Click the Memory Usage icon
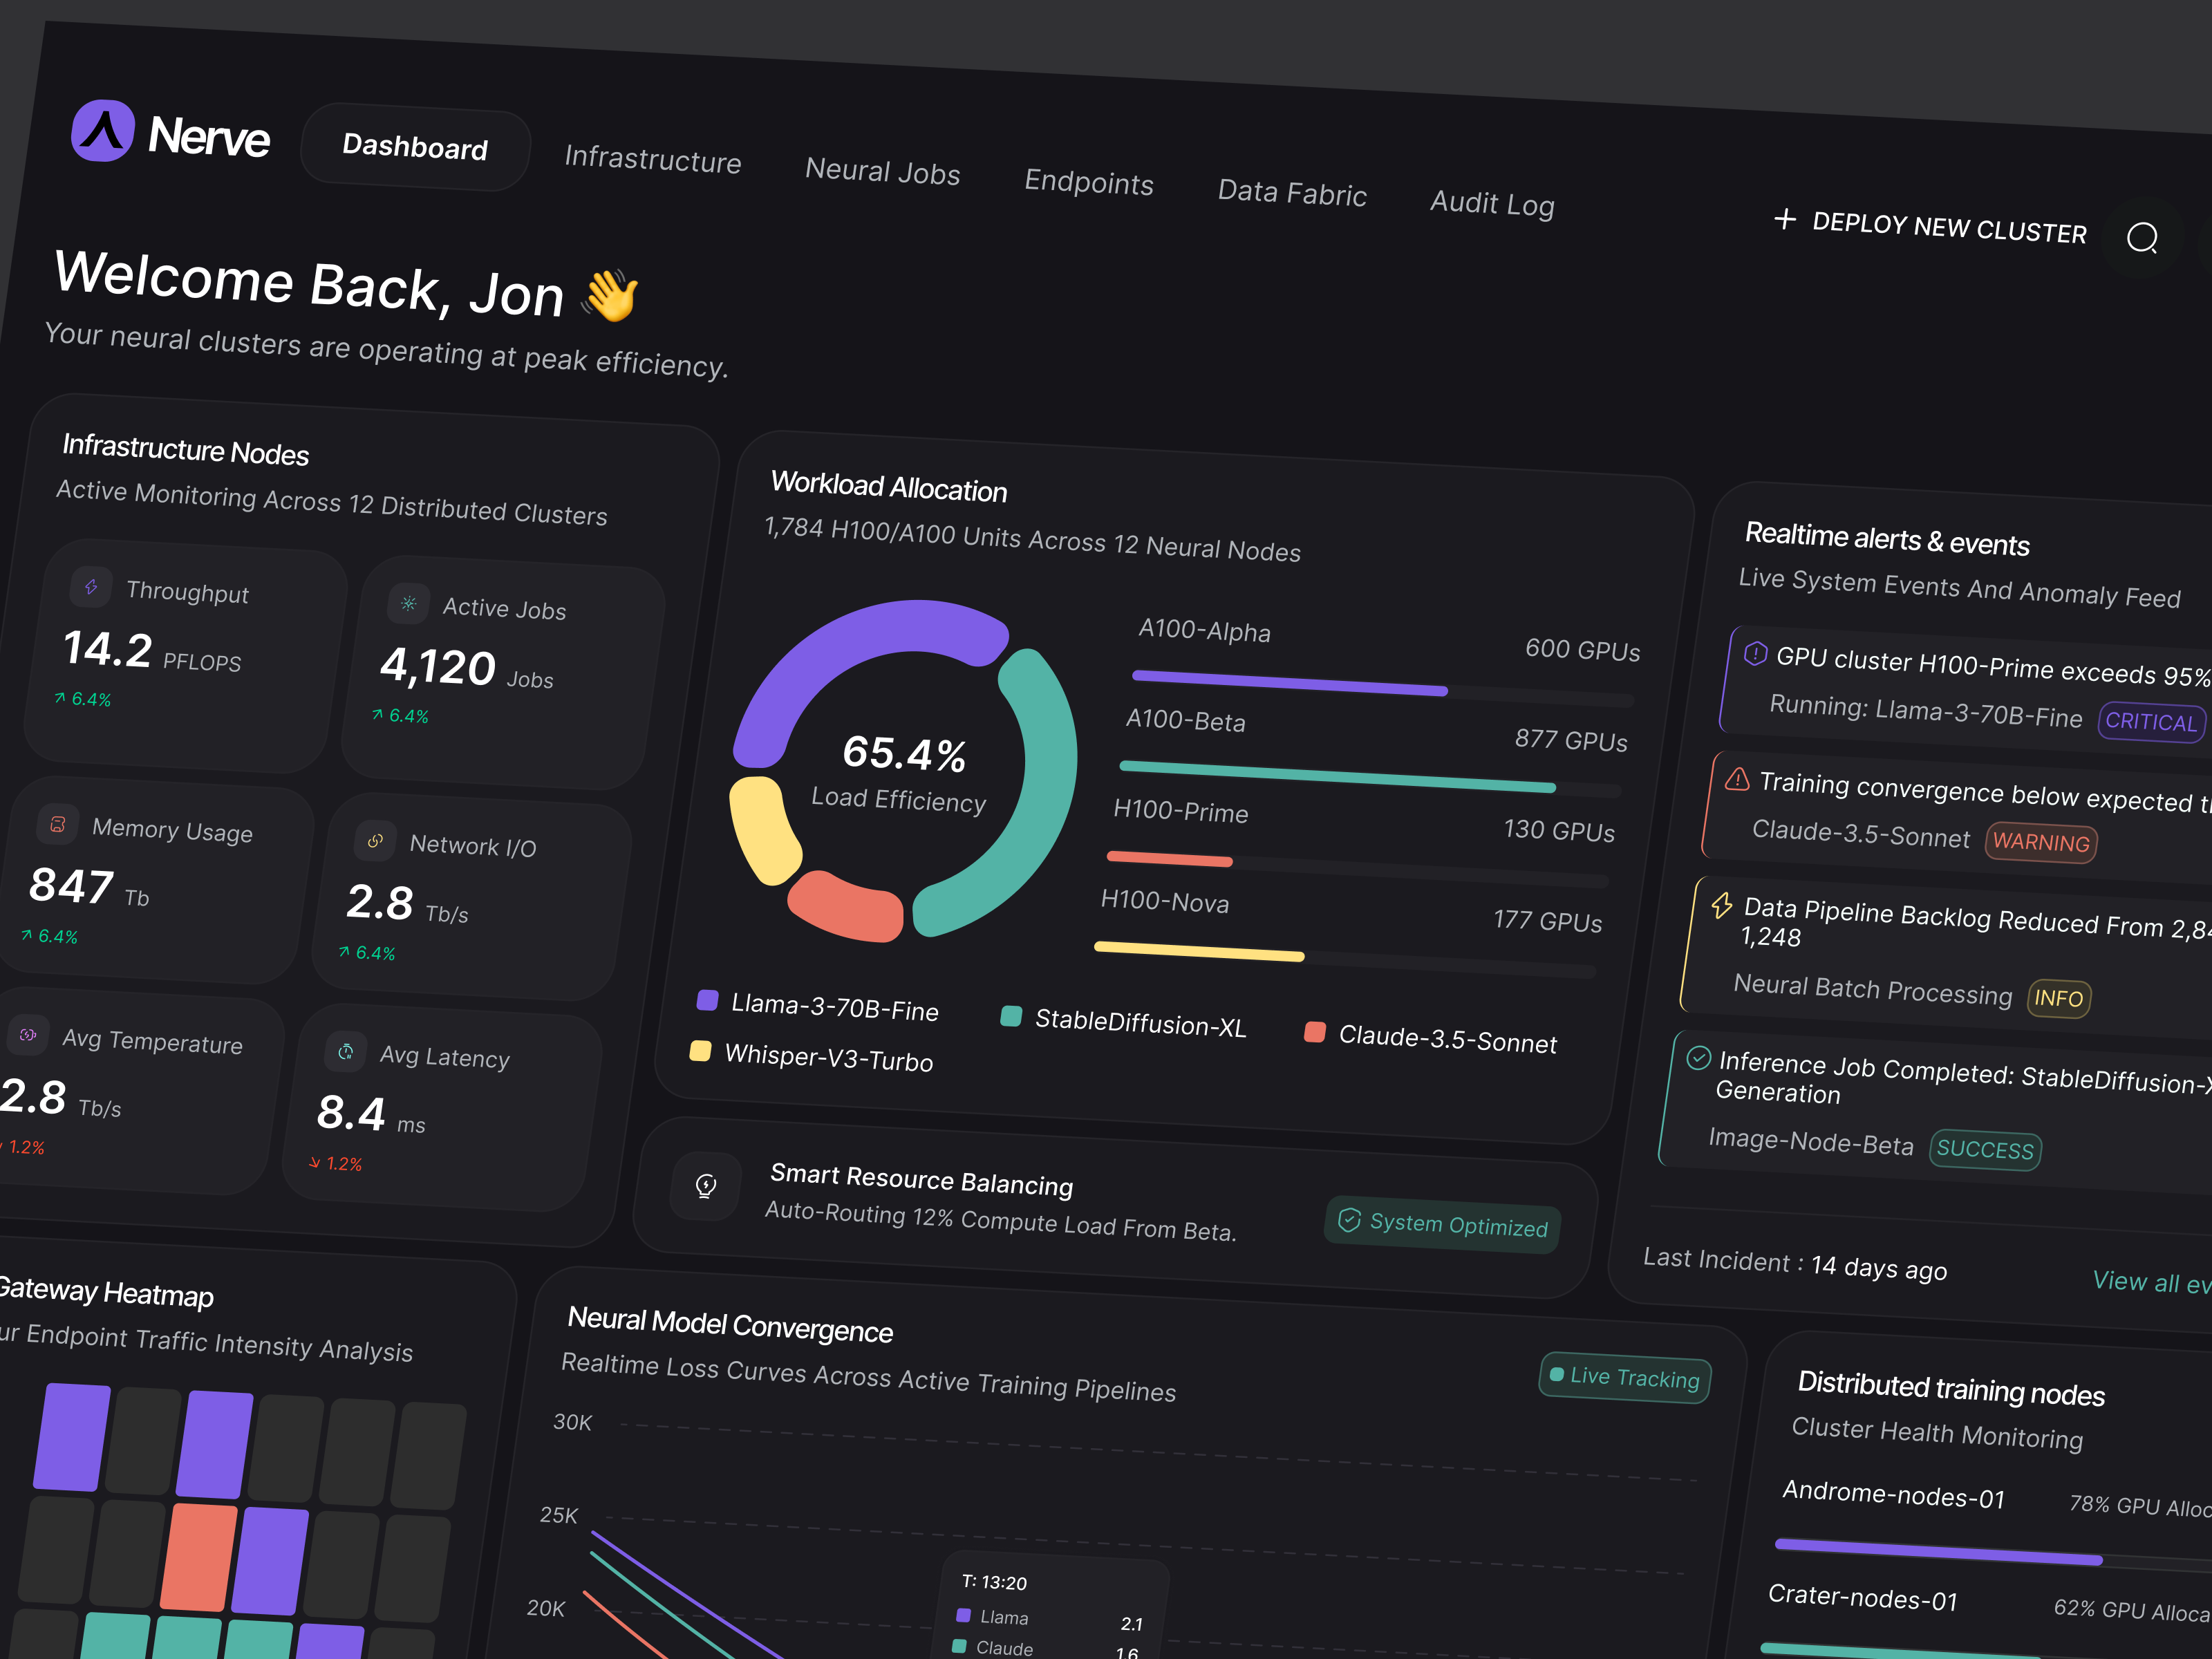Viewport: 2212px width, 1659px height. coord(57,824)
